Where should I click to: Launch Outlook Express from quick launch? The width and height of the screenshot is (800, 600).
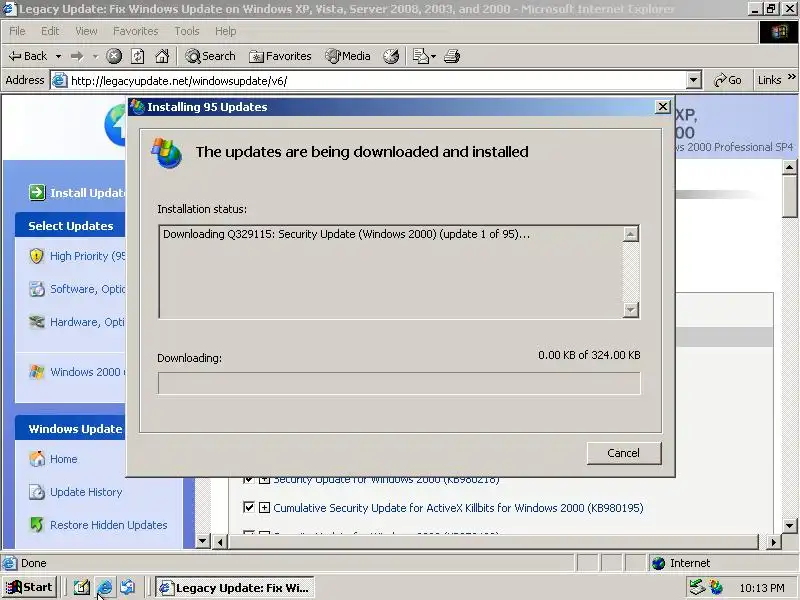(128, 588)
